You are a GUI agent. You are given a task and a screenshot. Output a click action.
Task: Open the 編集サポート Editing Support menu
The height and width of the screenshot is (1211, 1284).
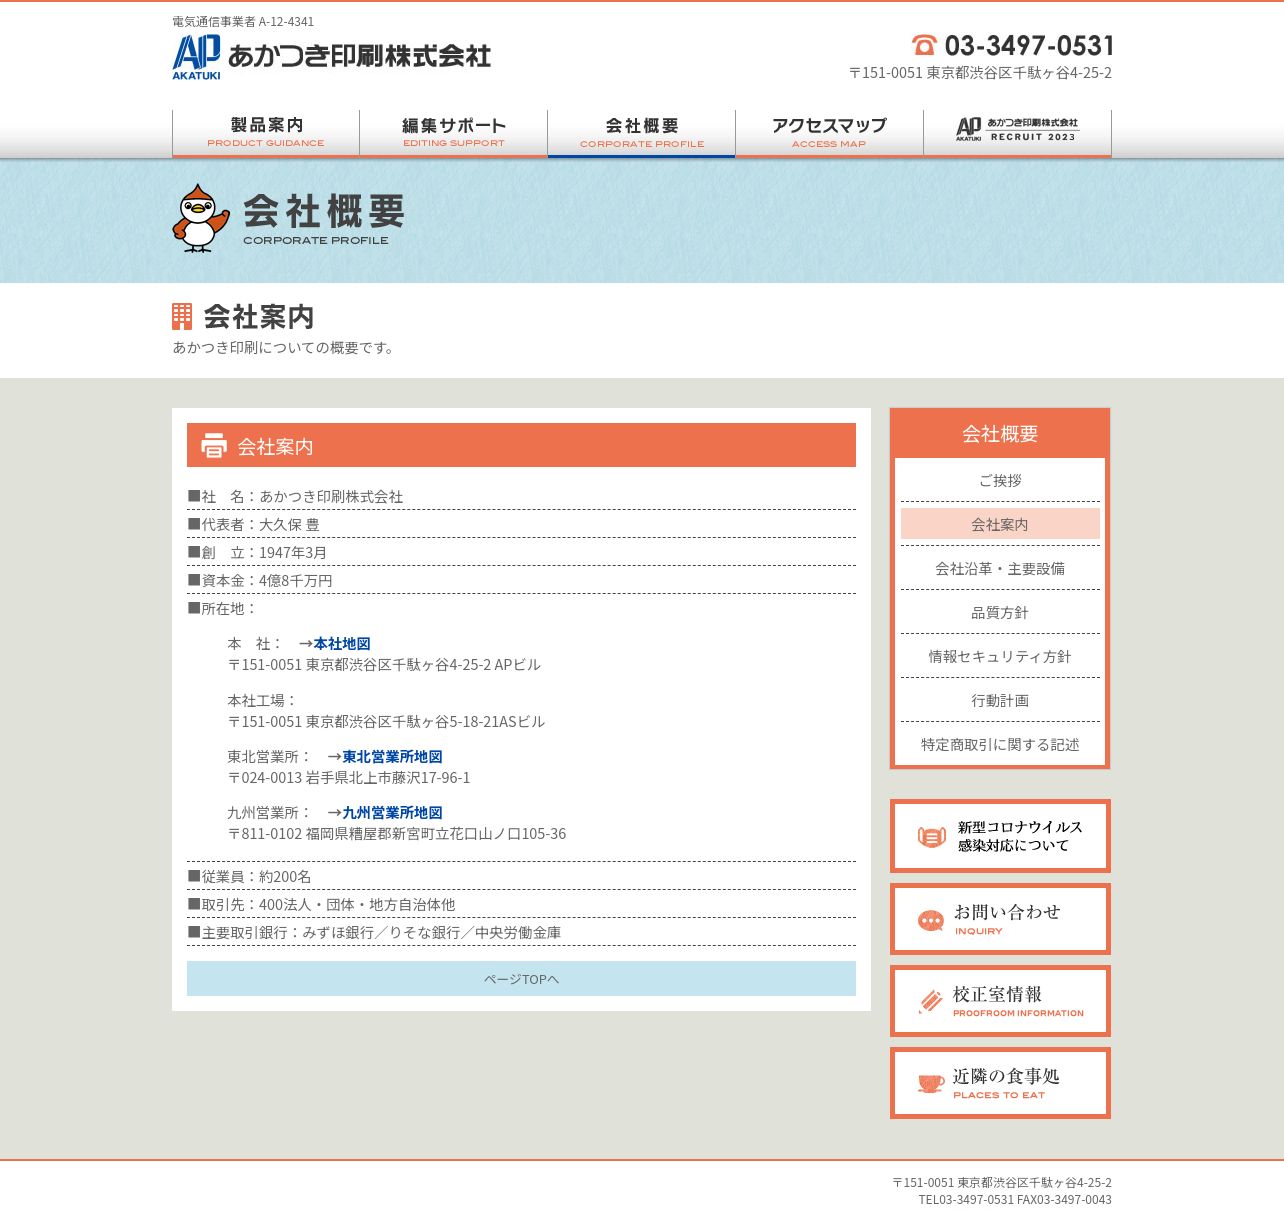(x=454, y=133)
